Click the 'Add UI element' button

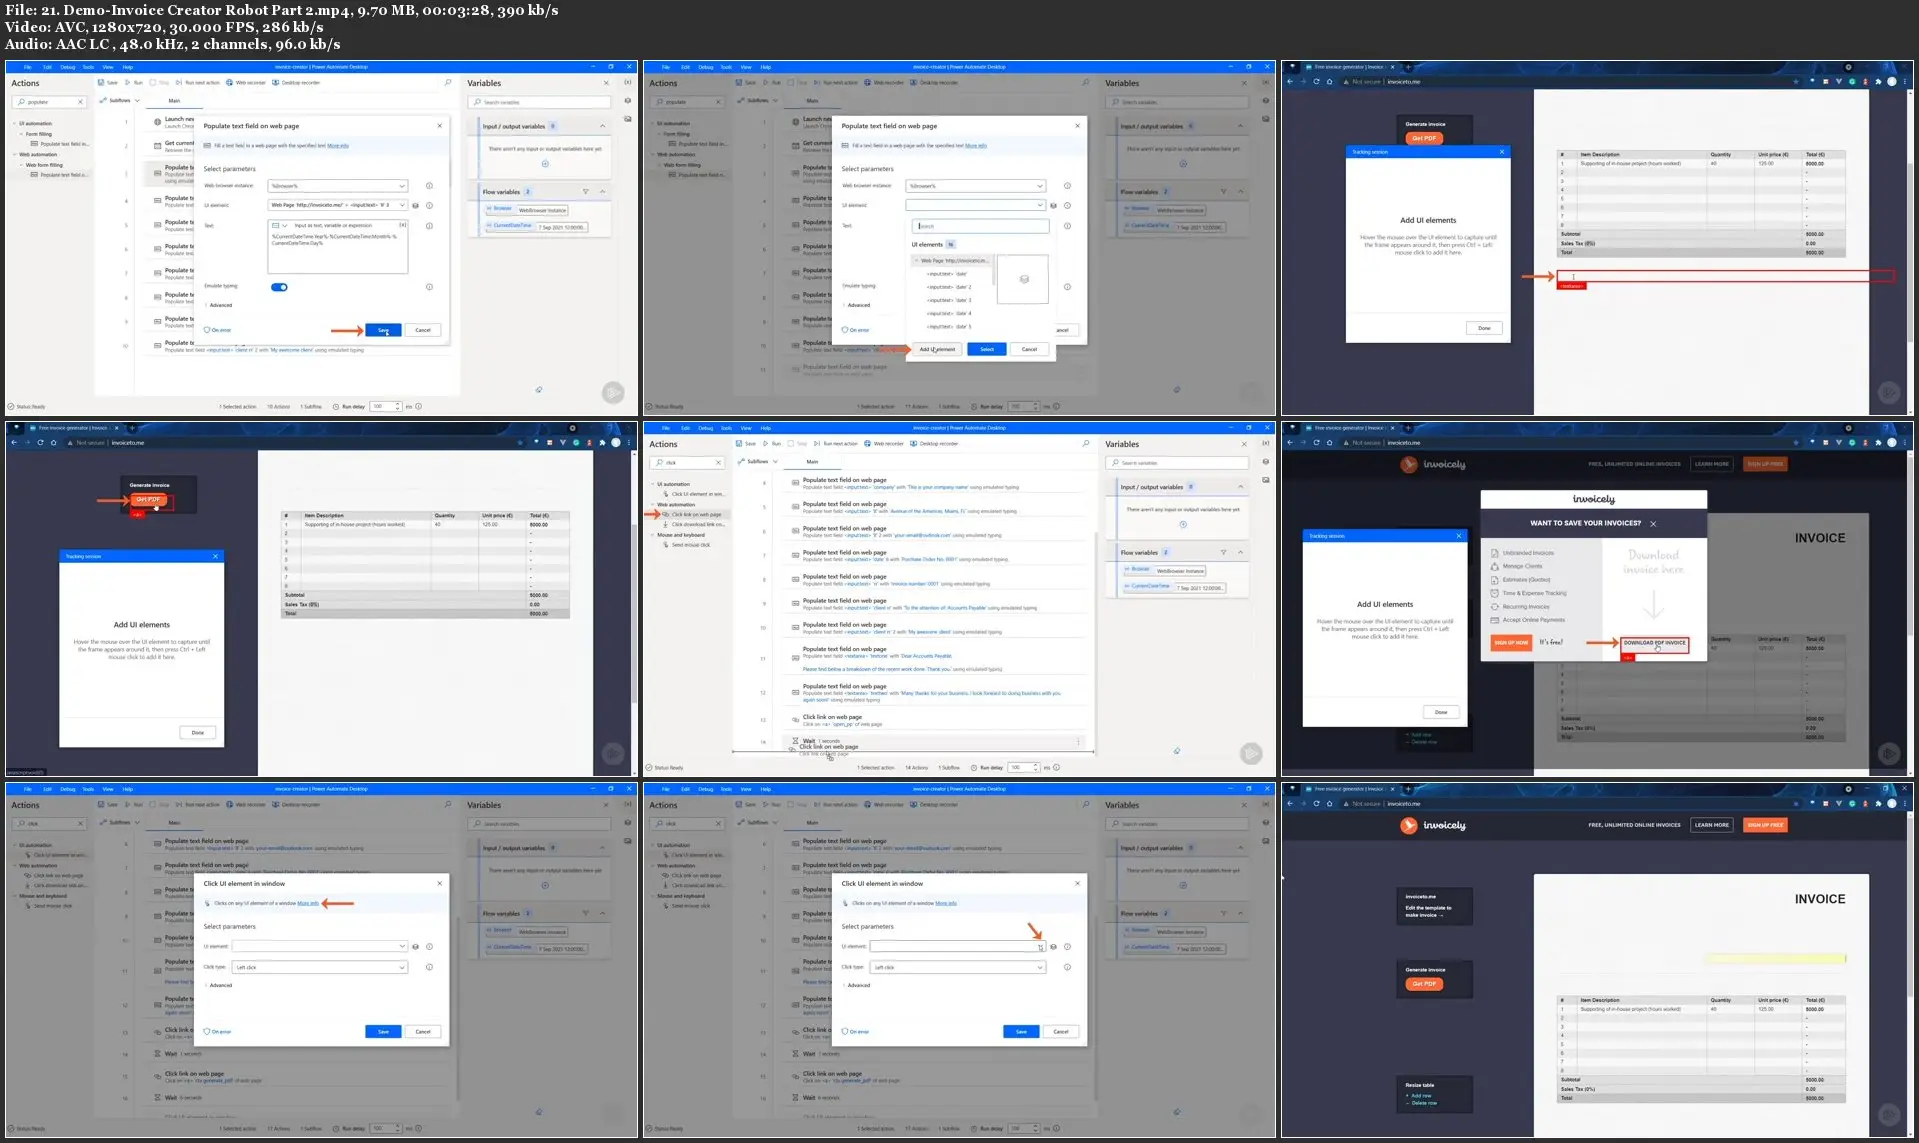[x=937, y=349]
